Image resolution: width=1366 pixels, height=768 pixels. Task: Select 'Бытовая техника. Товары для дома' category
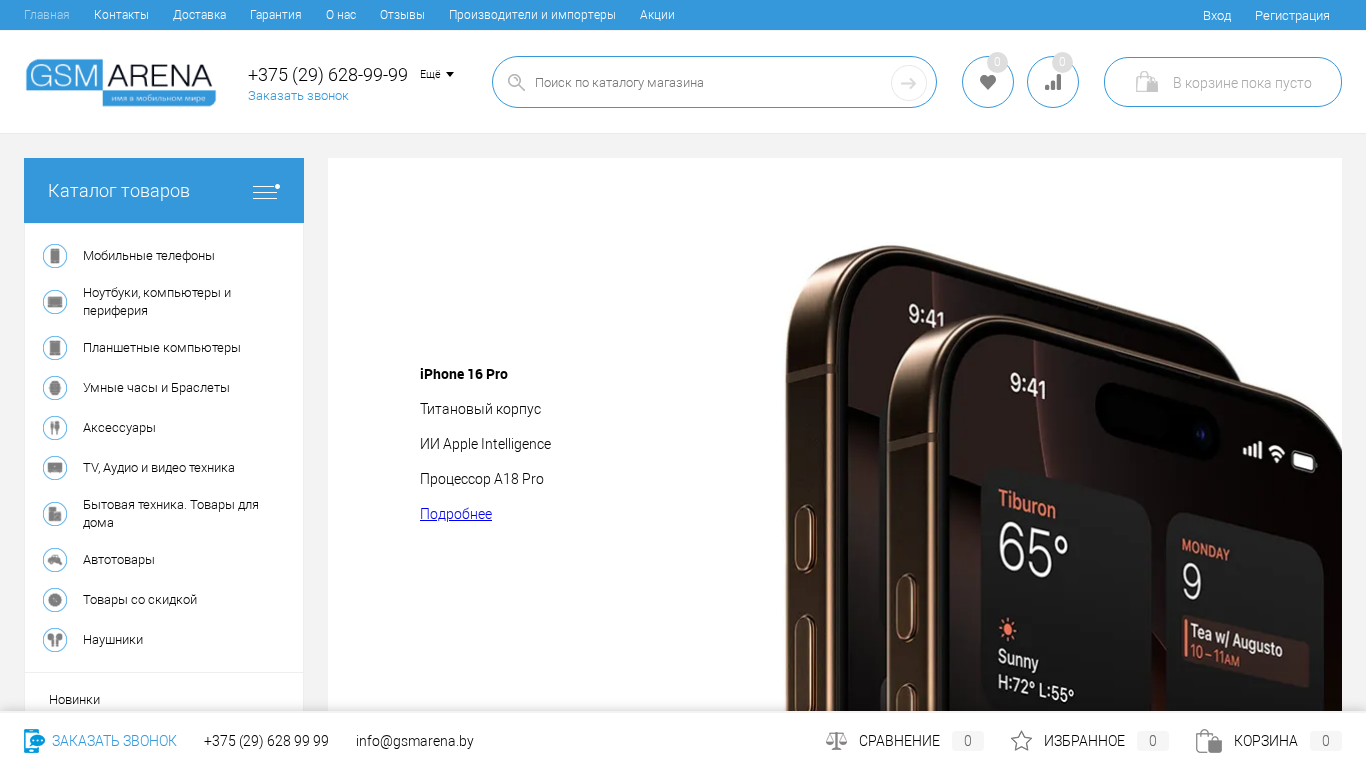[171, 514]
